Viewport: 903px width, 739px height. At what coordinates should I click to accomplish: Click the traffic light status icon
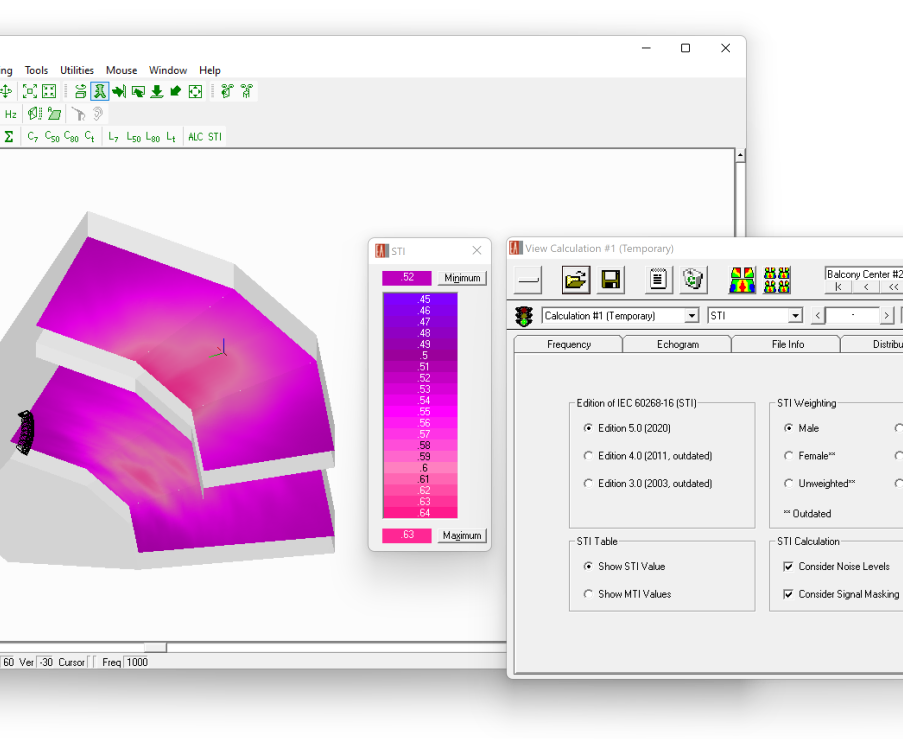point(524,316)
